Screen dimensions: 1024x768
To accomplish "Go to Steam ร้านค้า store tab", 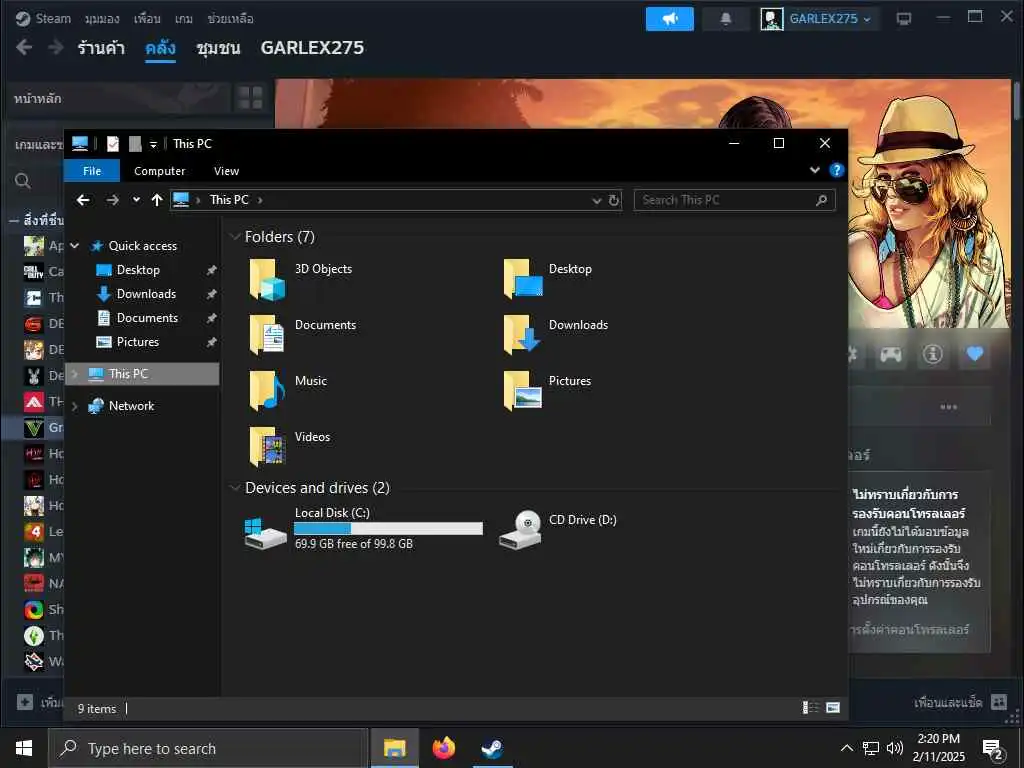I will (x=101, y=48).
